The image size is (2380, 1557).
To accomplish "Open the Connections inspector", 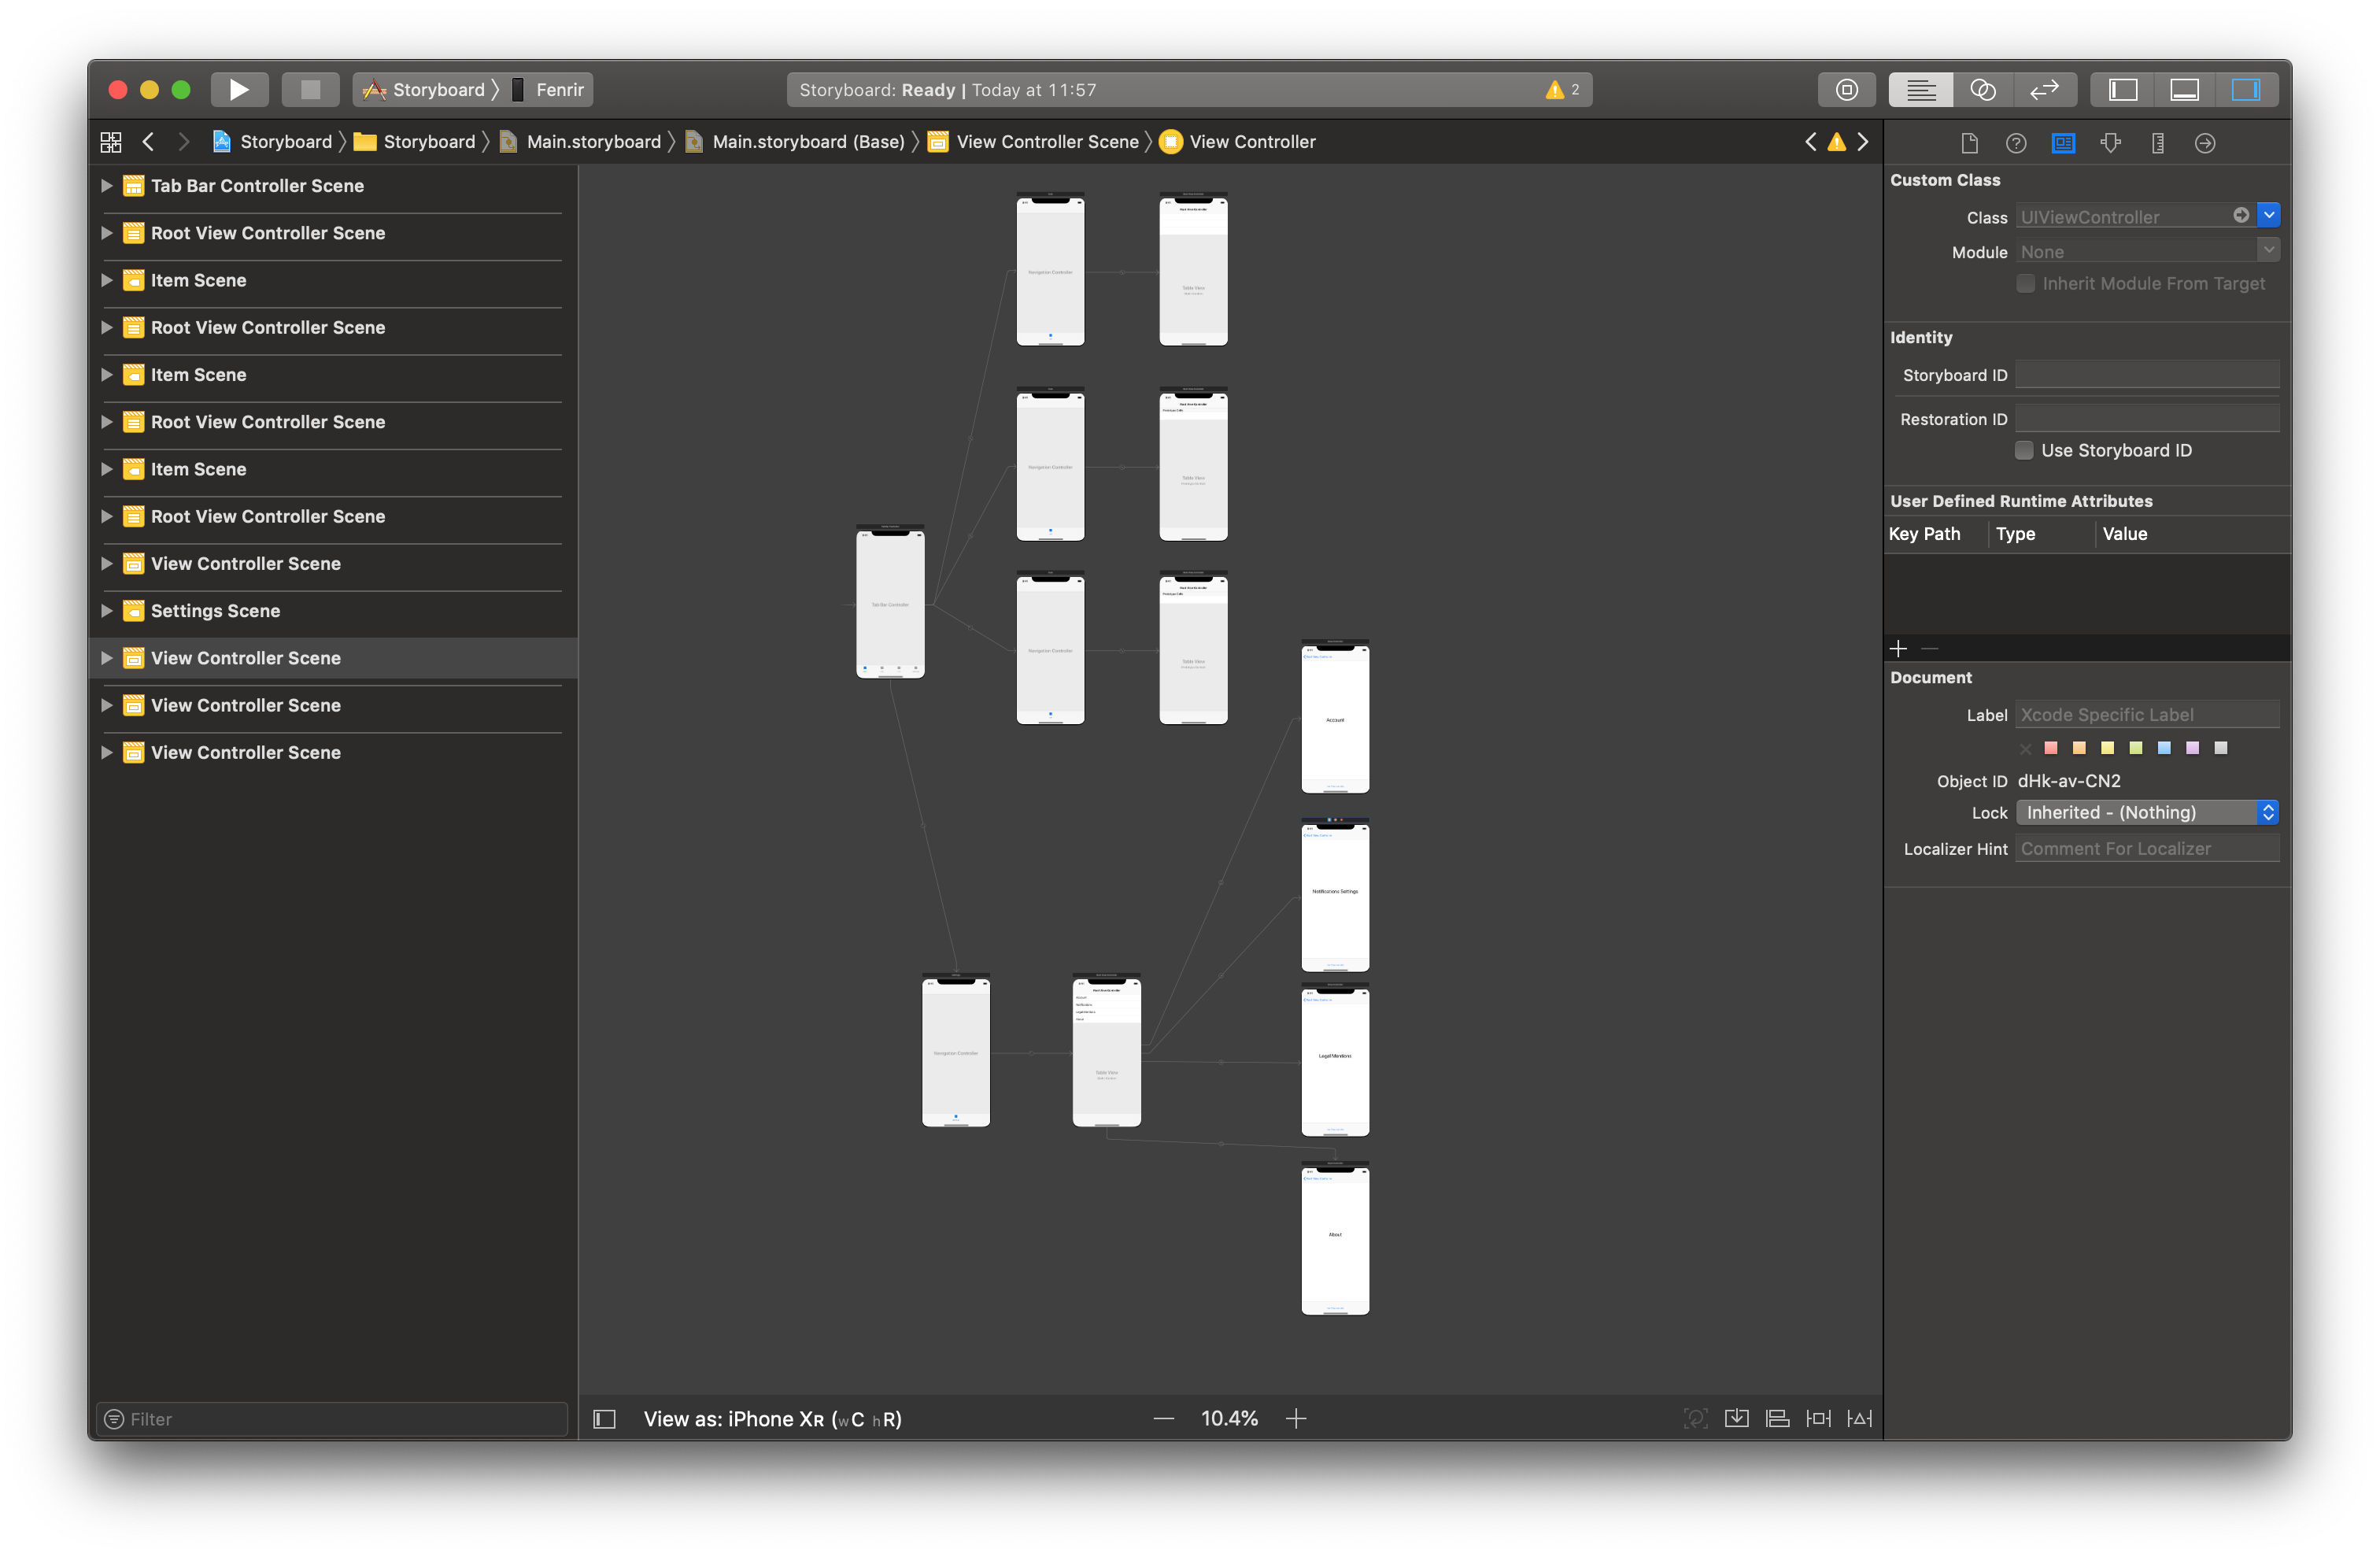I will click(x=2205, y=142).
